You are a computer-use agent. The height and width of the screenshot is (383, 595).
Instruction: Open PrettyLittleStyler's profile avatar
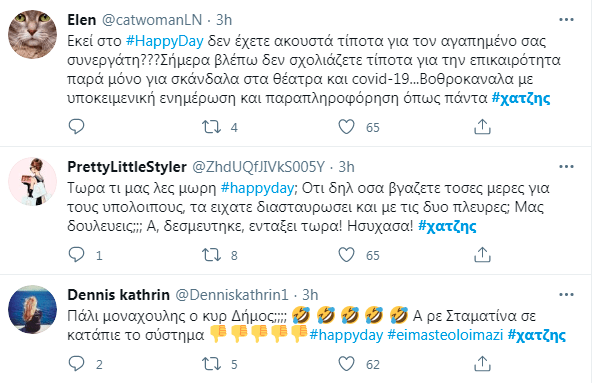click(x=33, y=181)
